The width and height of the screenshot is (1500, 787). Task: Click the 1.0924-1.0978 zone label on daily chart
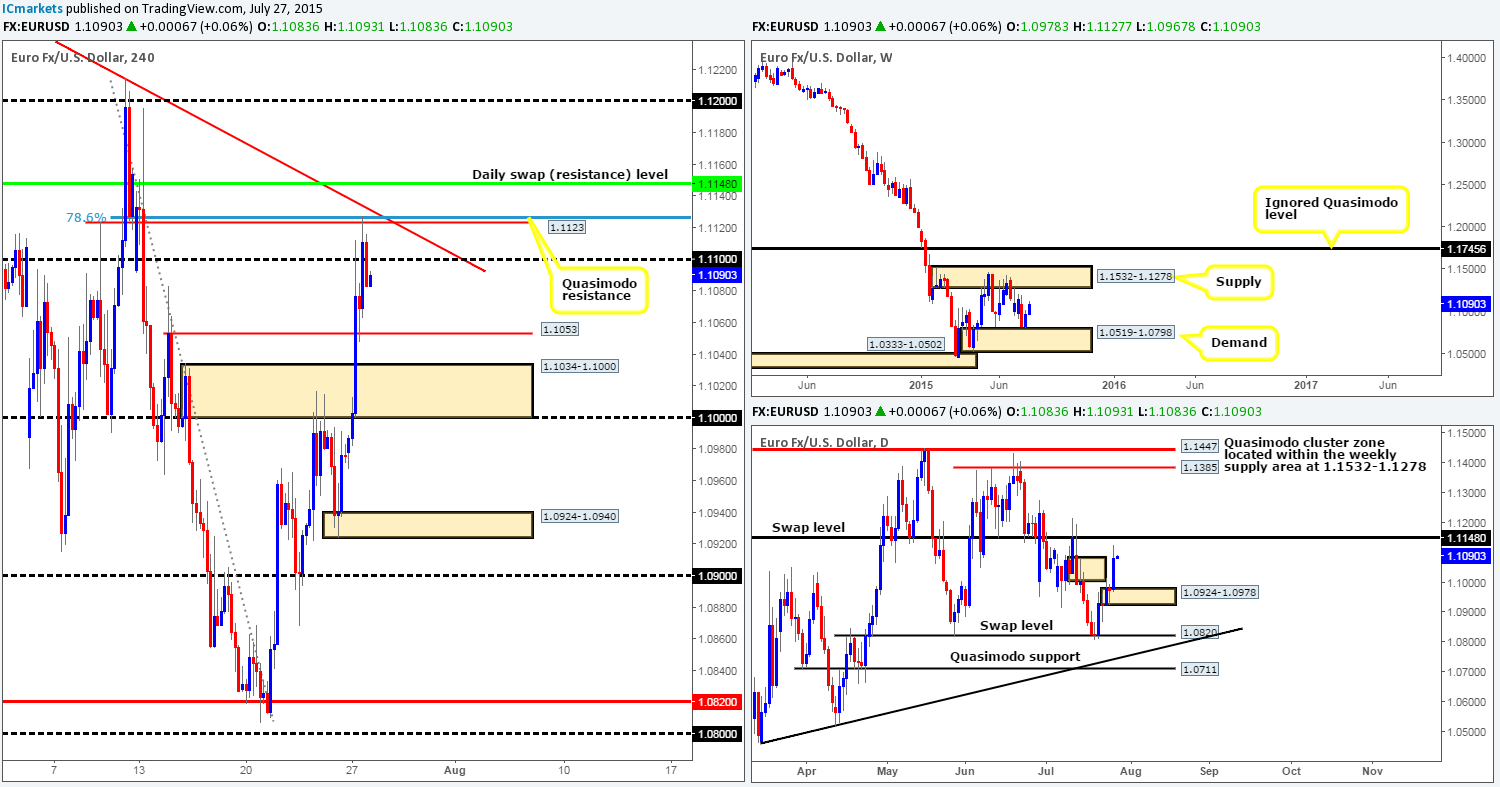1221,592
